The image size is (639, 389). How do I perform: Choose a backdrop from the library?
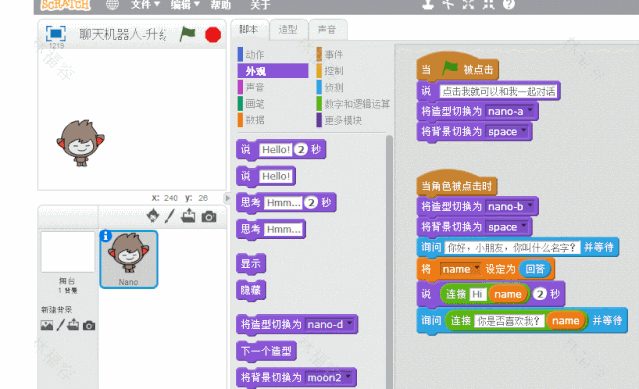(47, 325)
